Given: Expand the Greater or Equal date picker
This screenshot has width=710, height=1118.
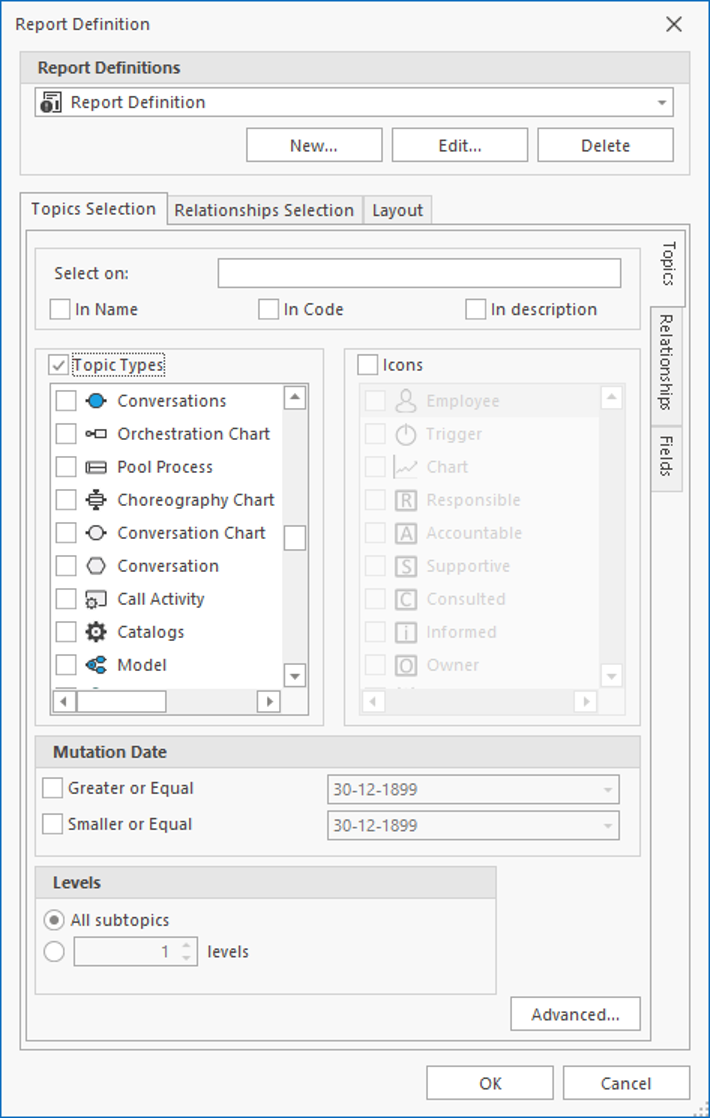Looking at the screenshot, I should [607, 789].
